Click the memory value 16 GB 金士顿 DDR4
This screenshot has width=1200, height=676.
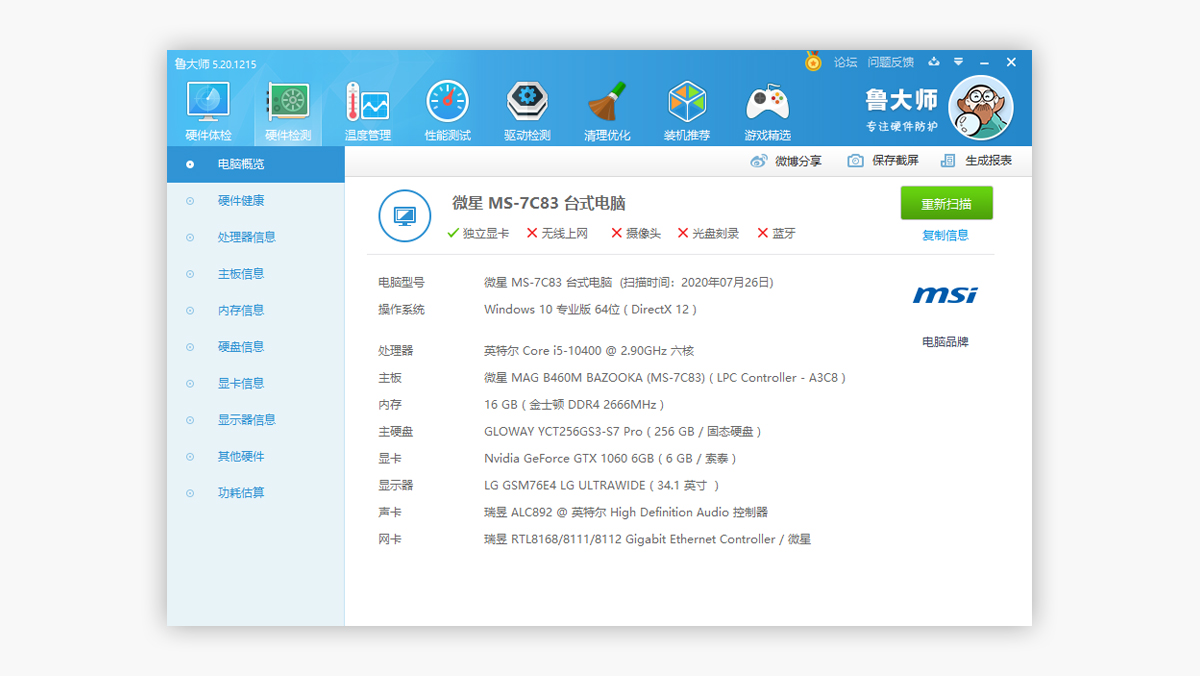(574, 405)
